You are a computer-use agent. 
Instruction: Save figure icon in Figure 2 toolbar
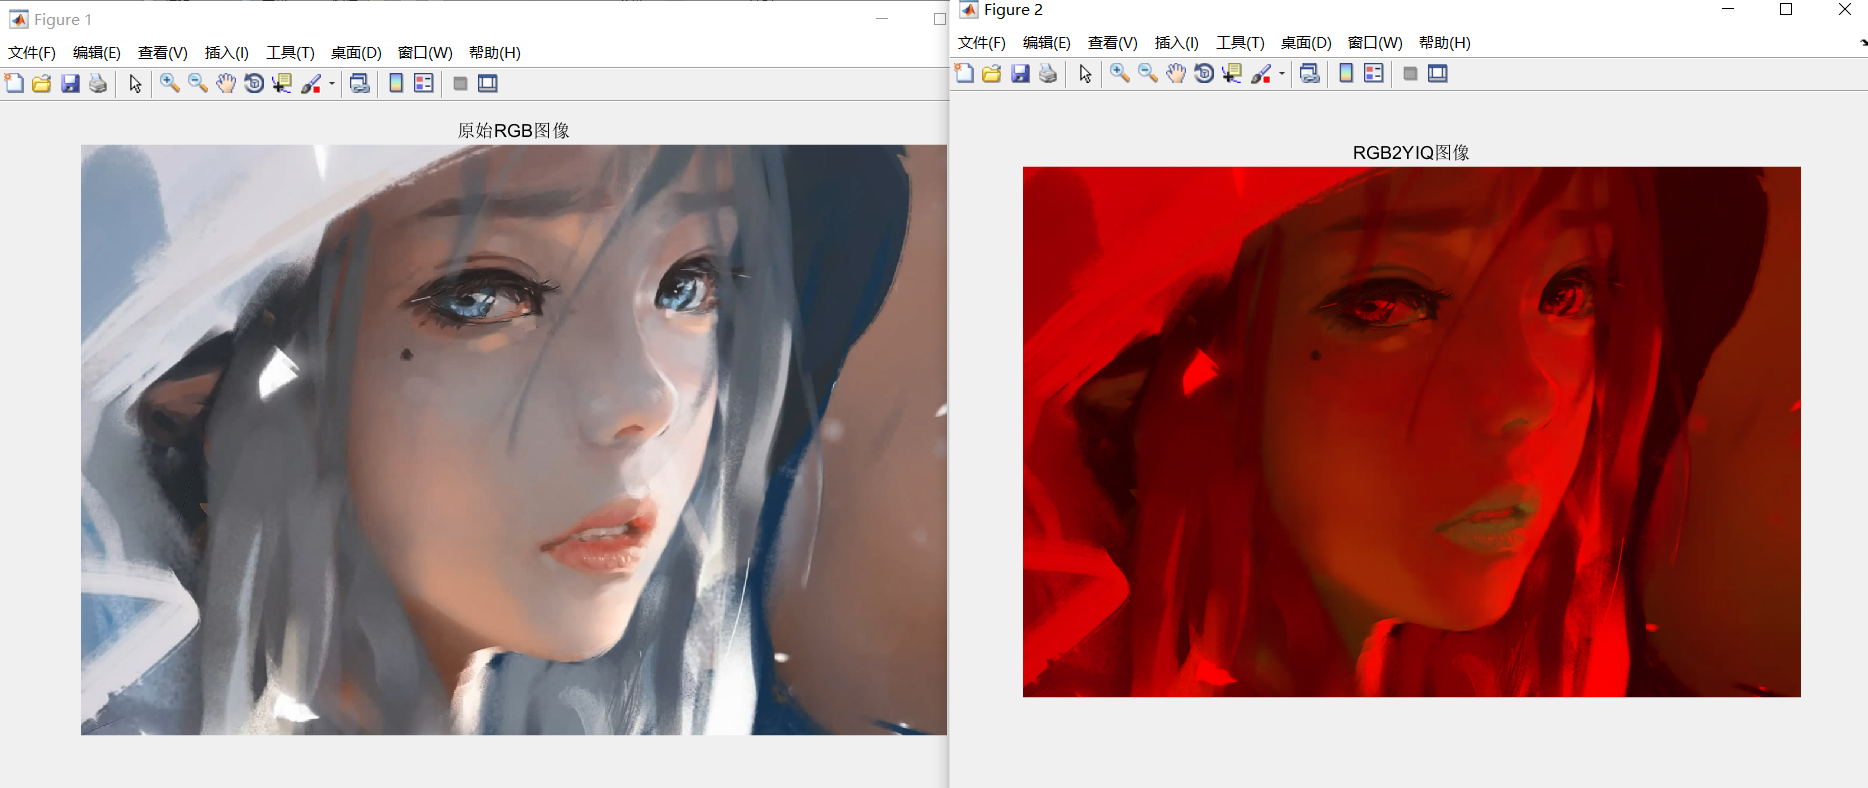pyautogui.click(x=1020, y=73)
